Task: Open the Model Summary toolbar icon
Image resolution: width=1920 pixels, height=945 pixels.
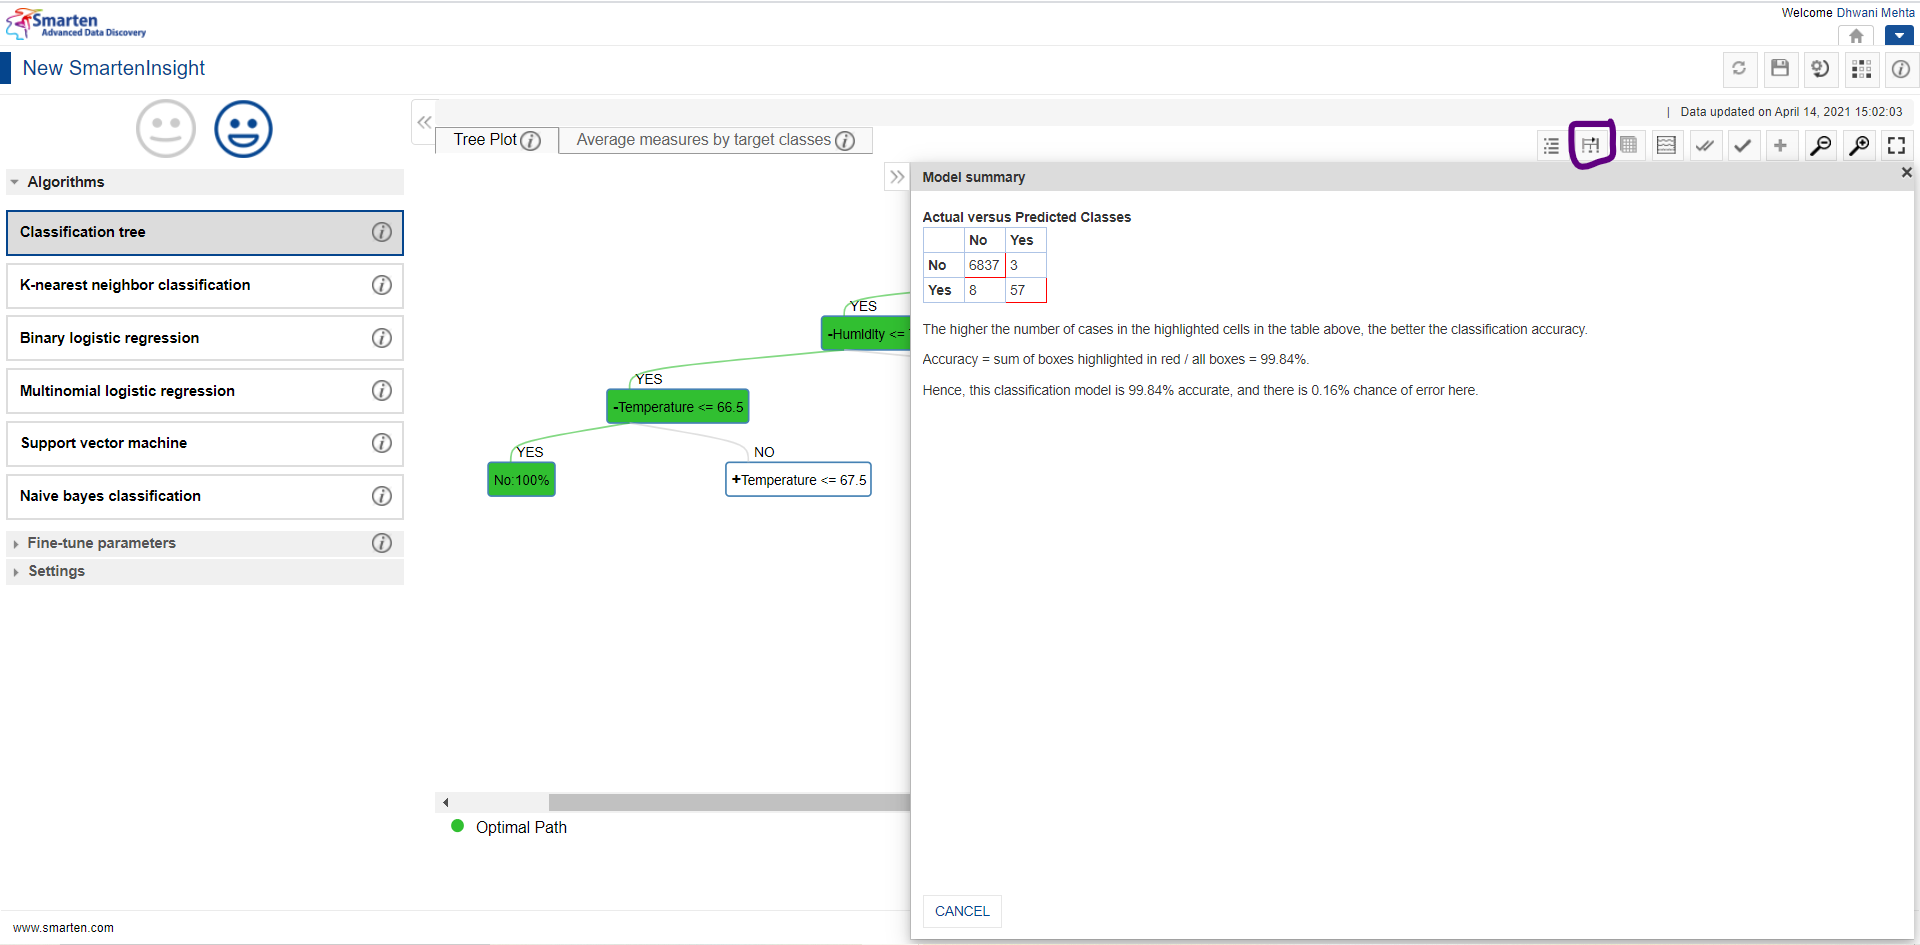Action: pos(1591,145)
